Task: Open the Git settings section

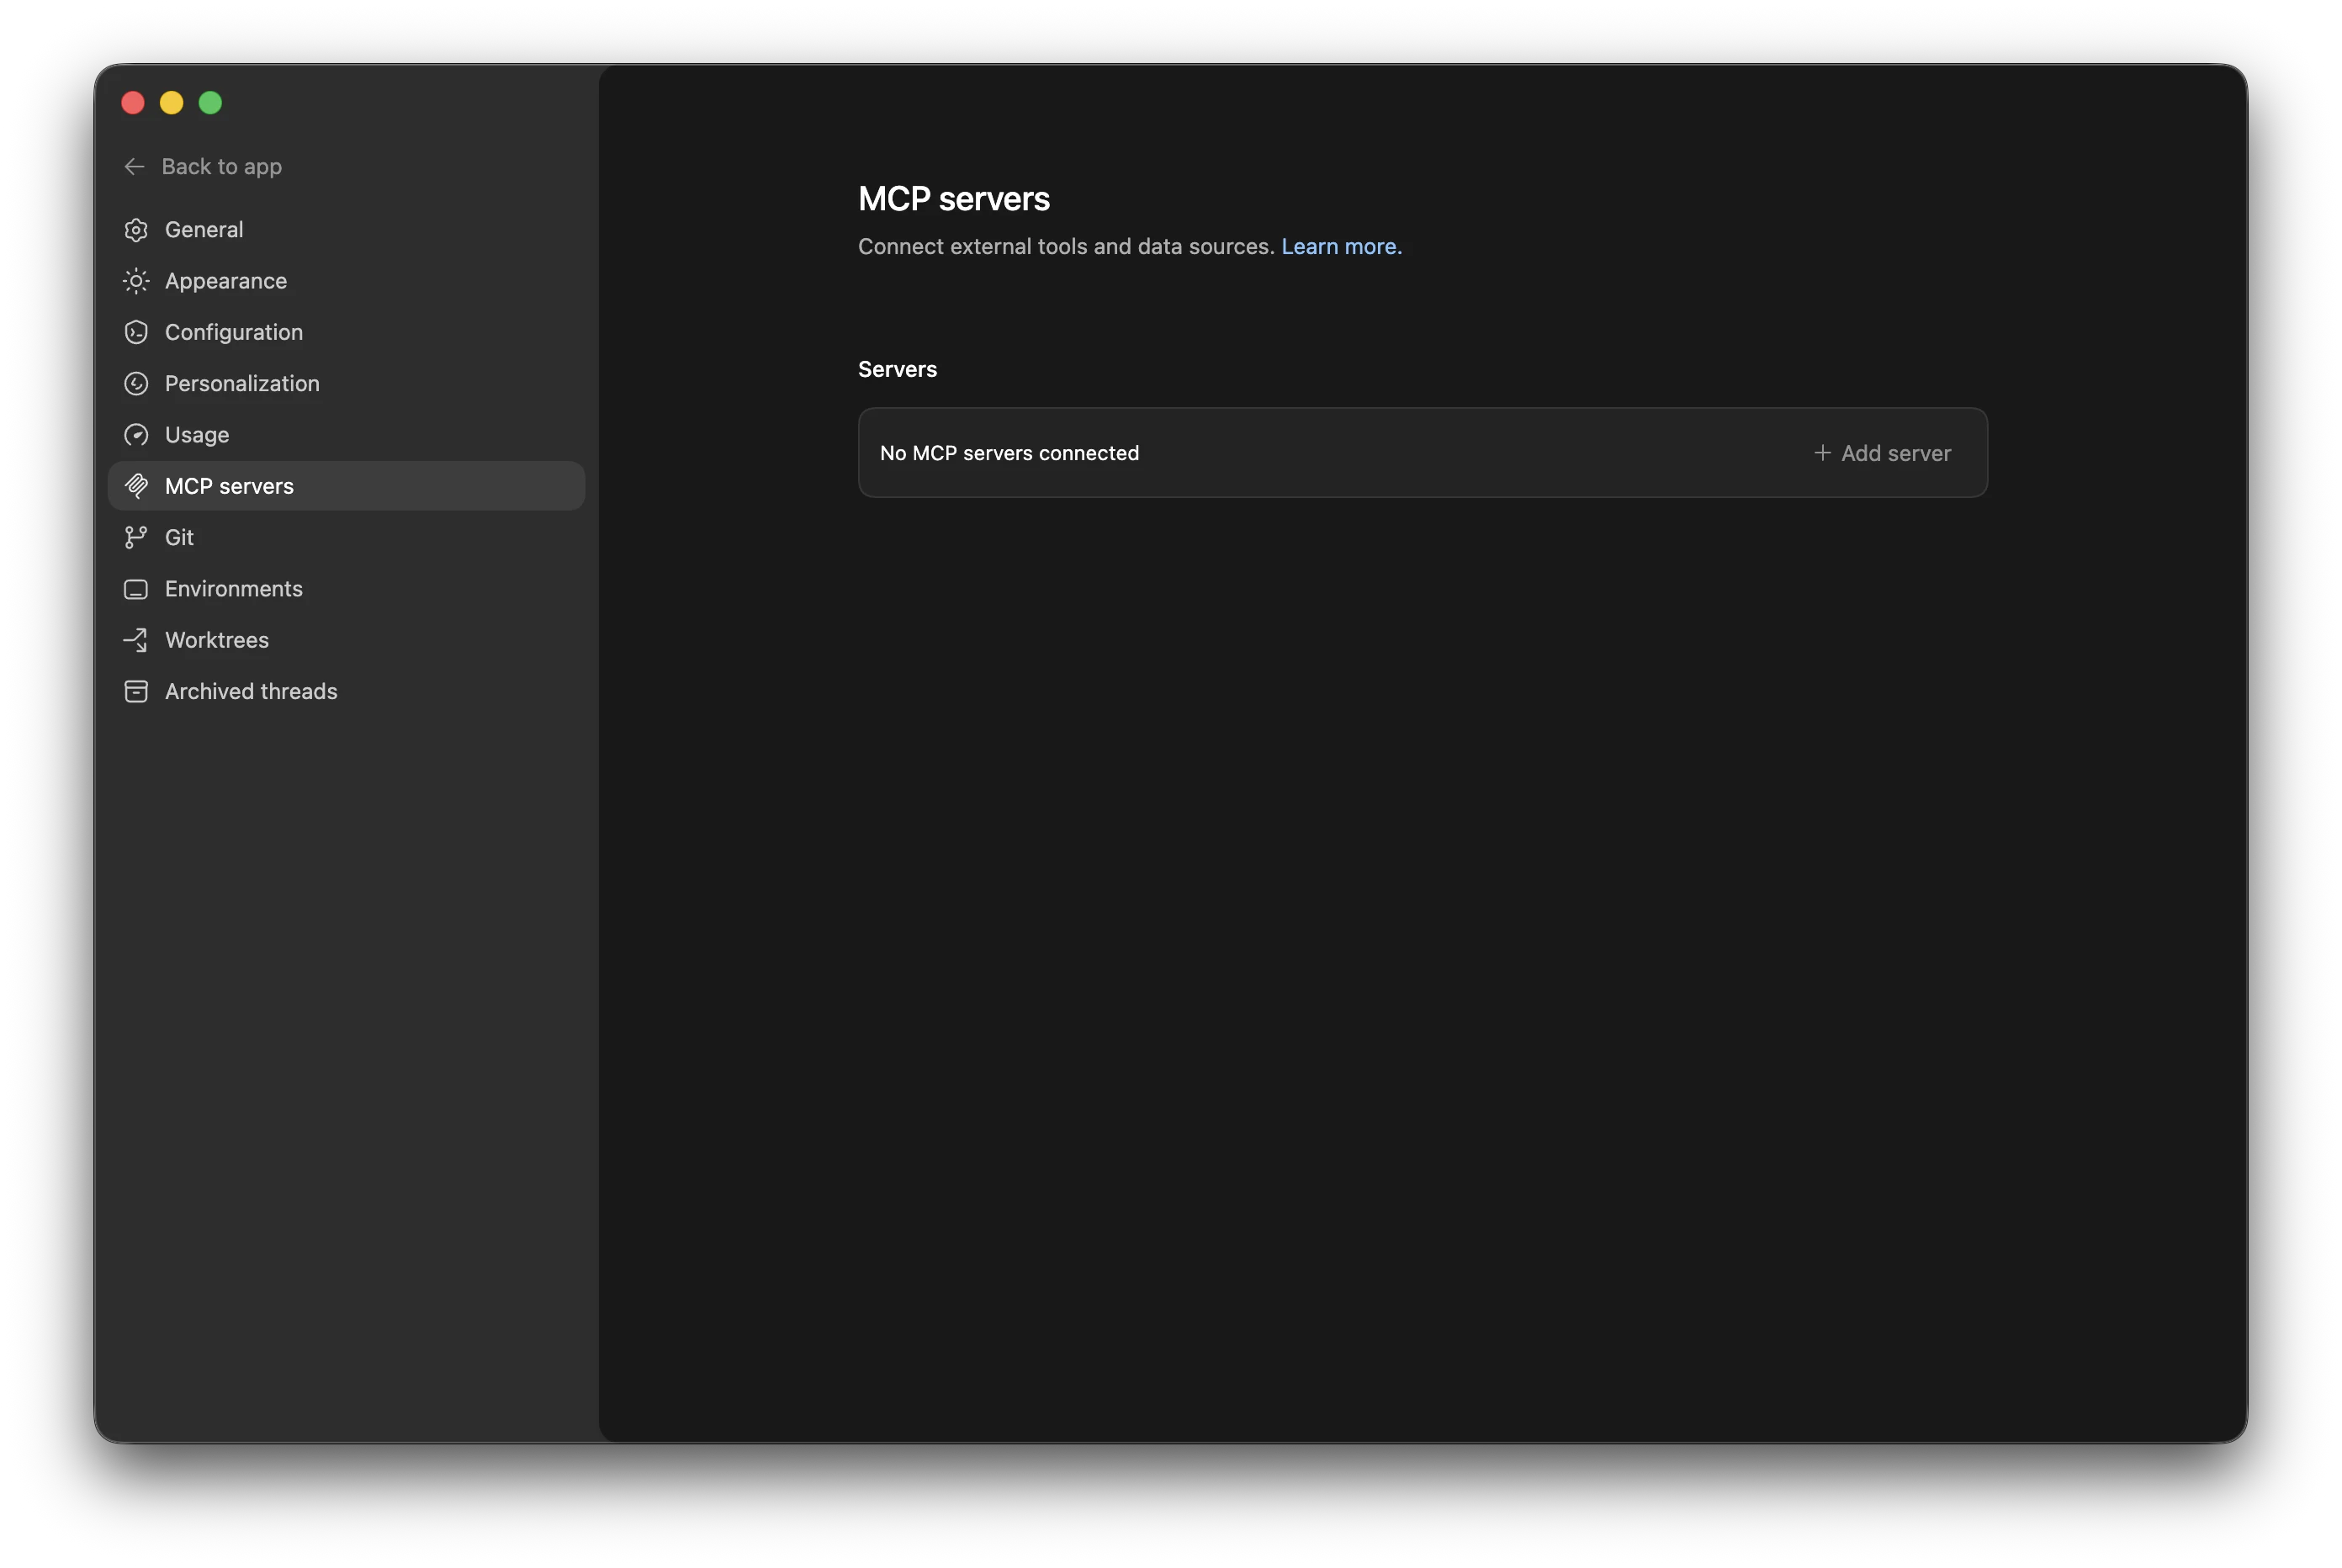Action: coord(180,537)
